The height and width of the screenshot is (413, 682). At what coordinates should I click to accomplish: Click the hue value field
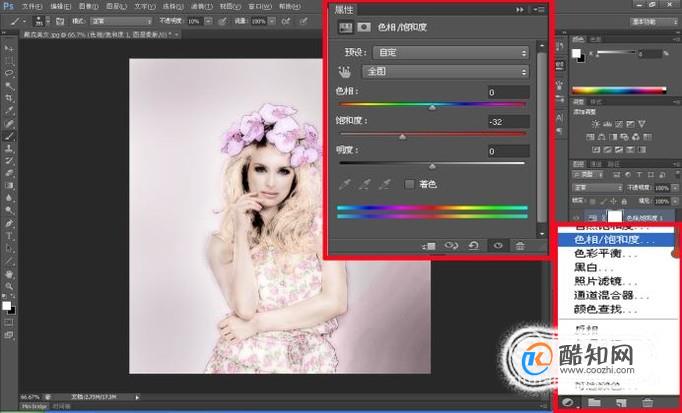coord(508,92)
